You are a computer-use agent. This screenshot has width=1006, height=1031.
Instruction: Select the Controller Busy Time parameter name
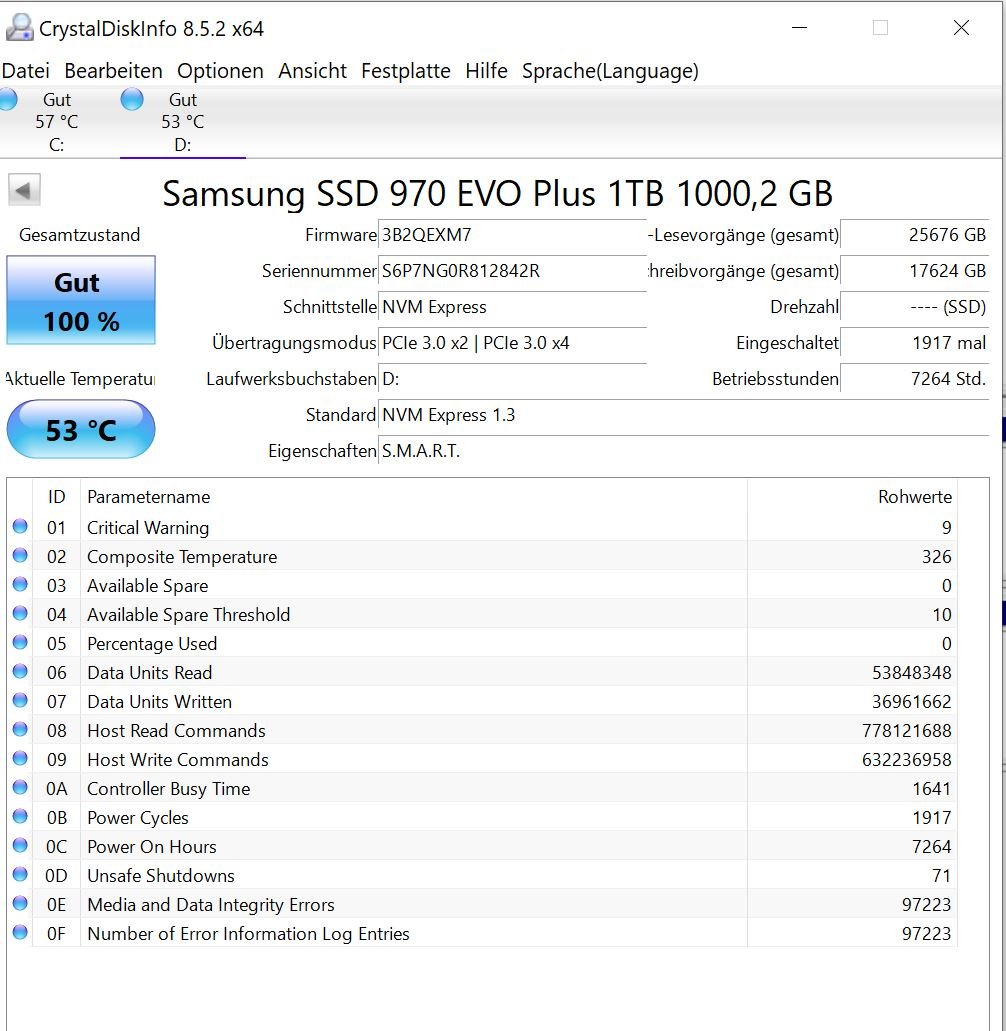point(168,789)
